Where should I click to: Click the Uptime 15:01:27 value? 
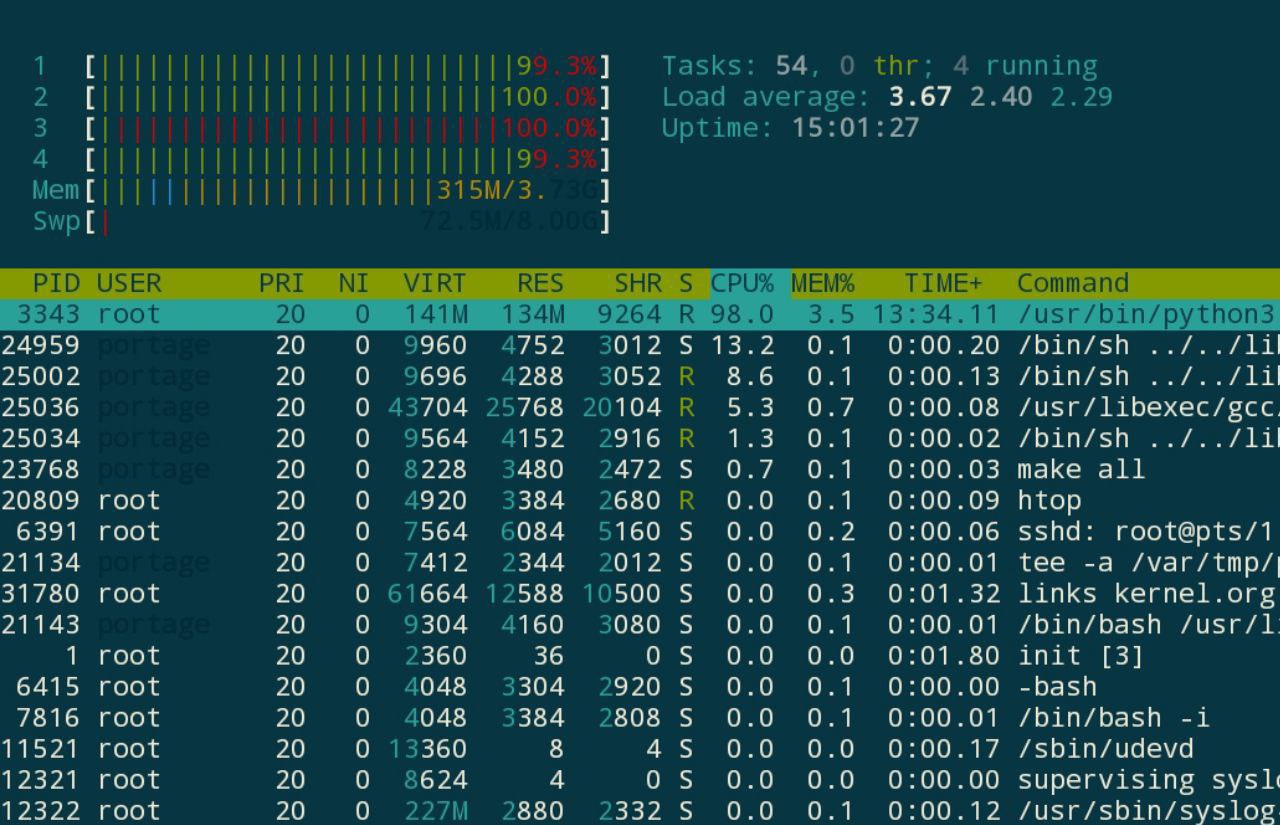(x=855, y=128)
